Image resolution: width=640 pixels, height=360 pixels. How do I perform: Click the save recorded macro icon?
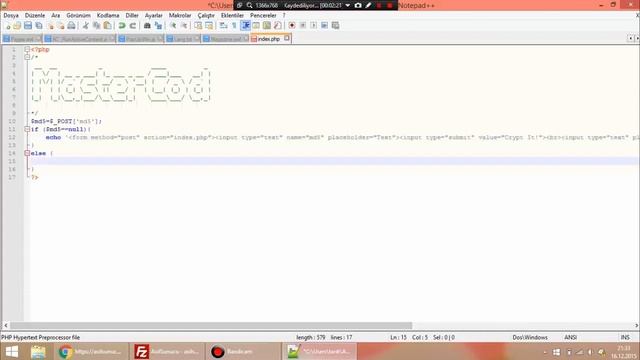[335, 26]
